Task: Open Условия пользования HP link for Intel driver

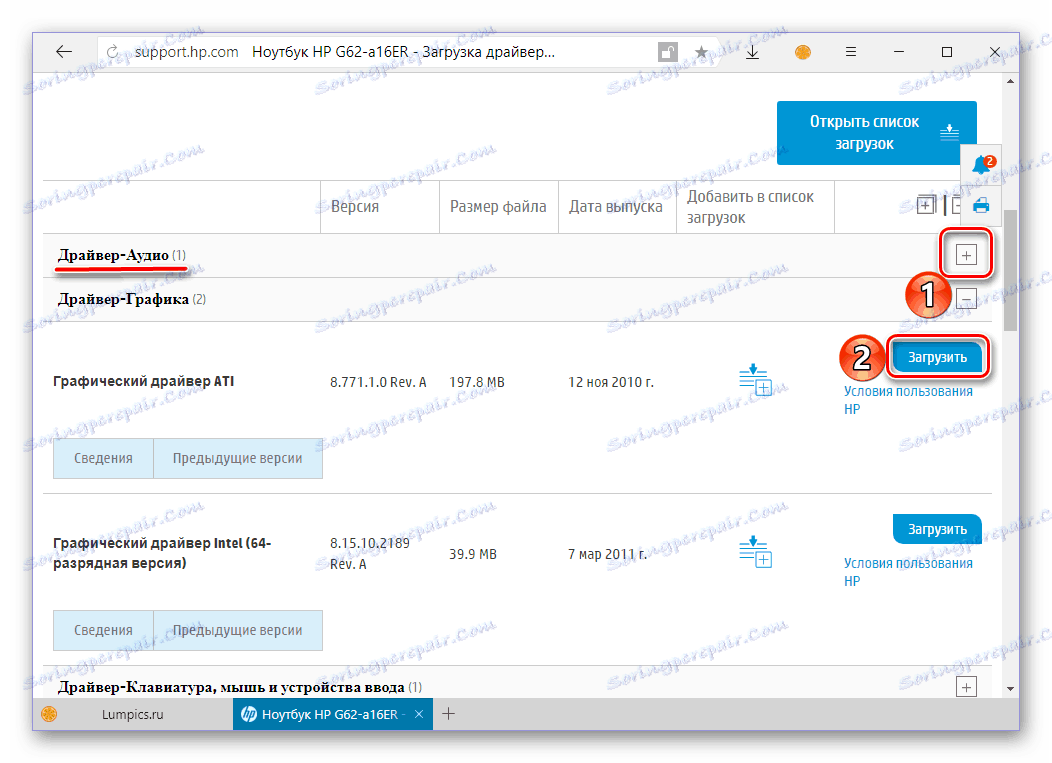Action: [908, 572]
